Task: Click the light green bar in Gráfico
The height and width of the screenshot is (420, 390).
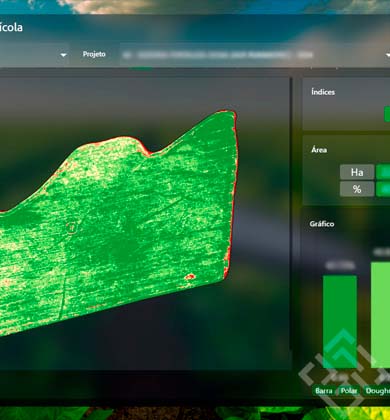Action: (380, 315)
